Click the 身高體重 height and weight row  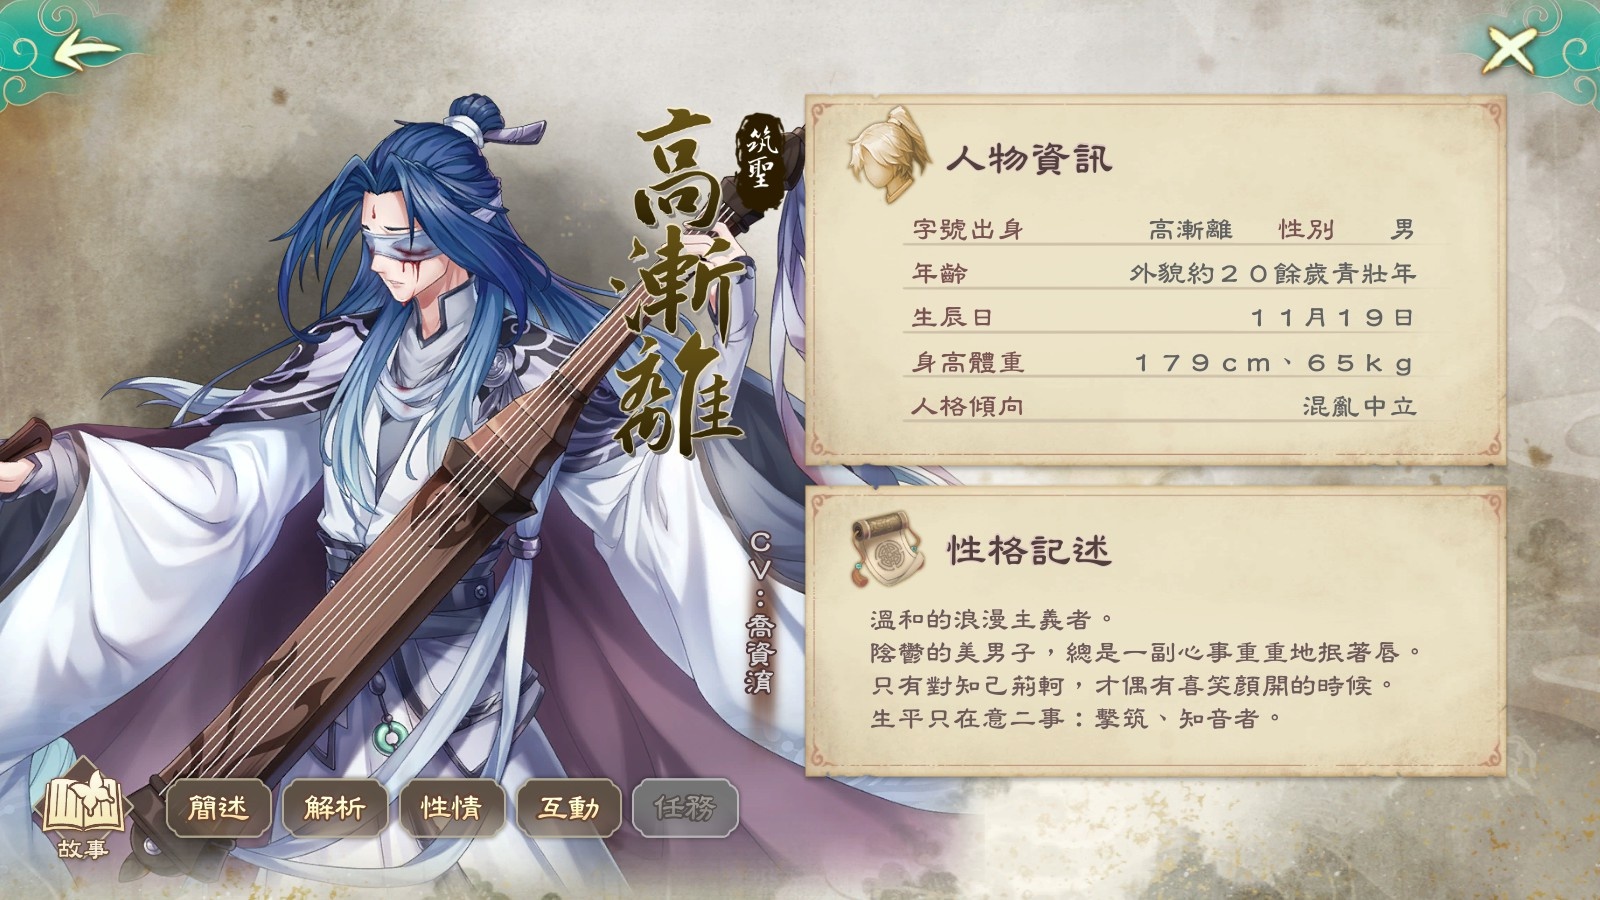(1163, 362)
